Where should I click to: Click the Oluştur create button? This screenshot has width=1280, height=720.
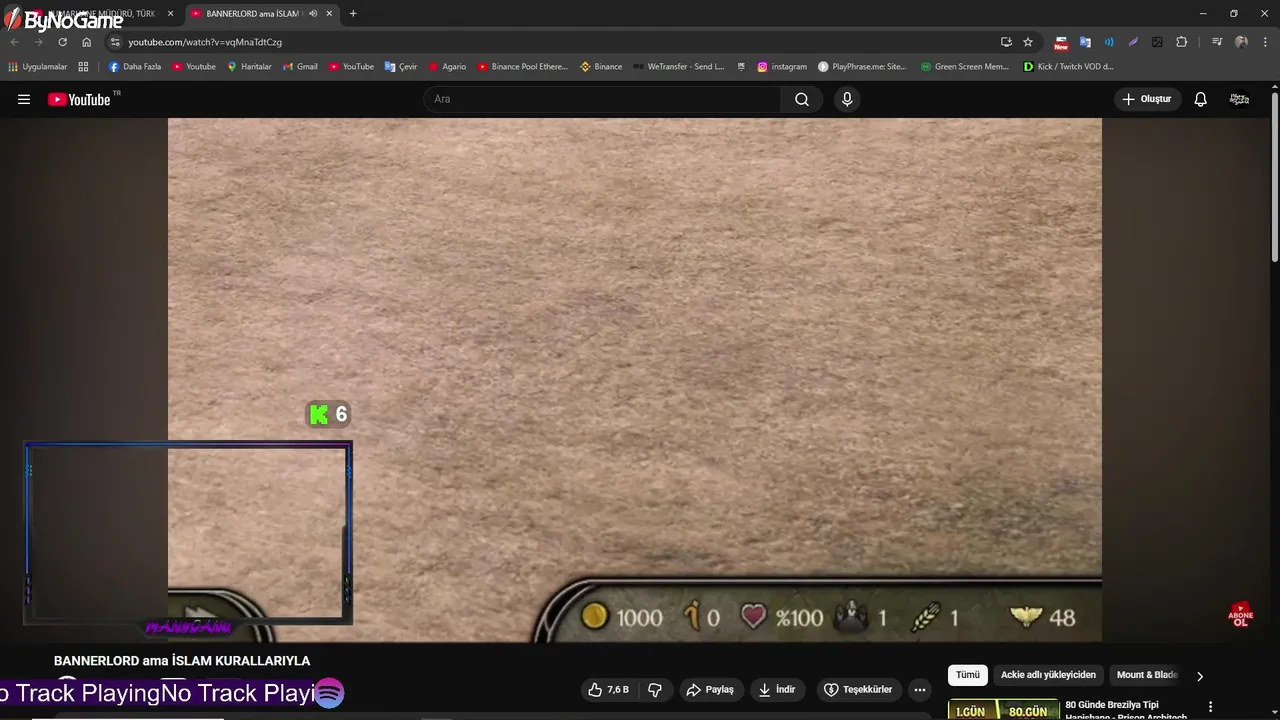coord(1147,99)
